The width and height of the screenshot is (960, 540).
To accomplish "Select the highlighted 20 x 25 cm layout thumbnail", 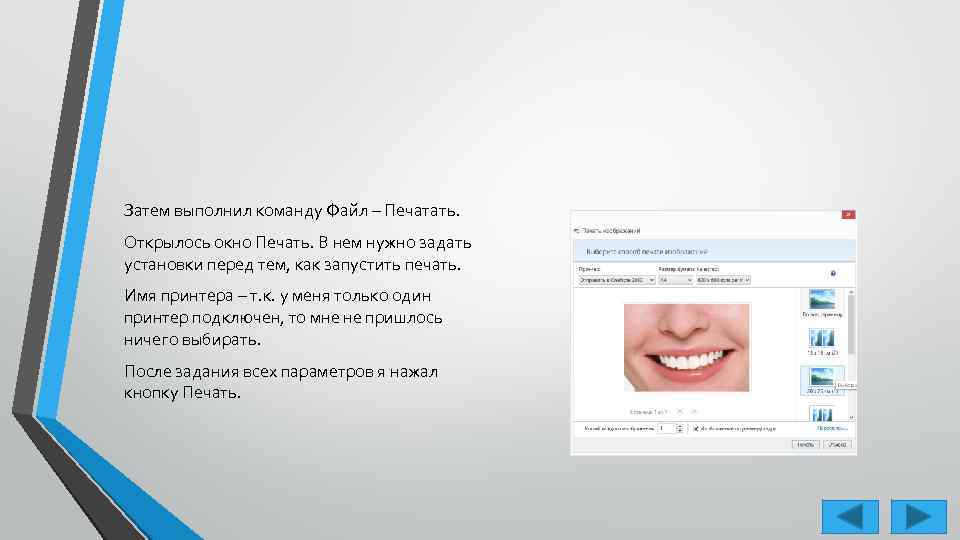I will [x=822, y=380].
